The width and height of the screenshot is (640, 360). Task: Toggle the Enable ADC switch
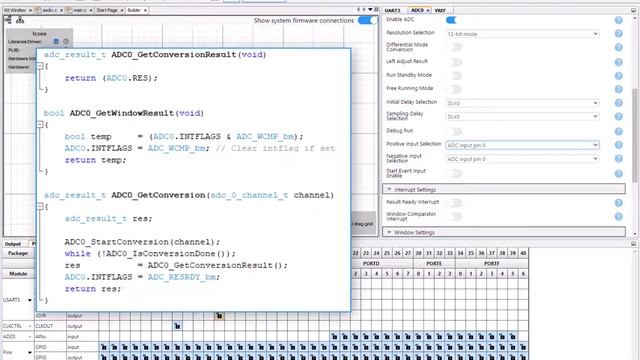[451, 20]
